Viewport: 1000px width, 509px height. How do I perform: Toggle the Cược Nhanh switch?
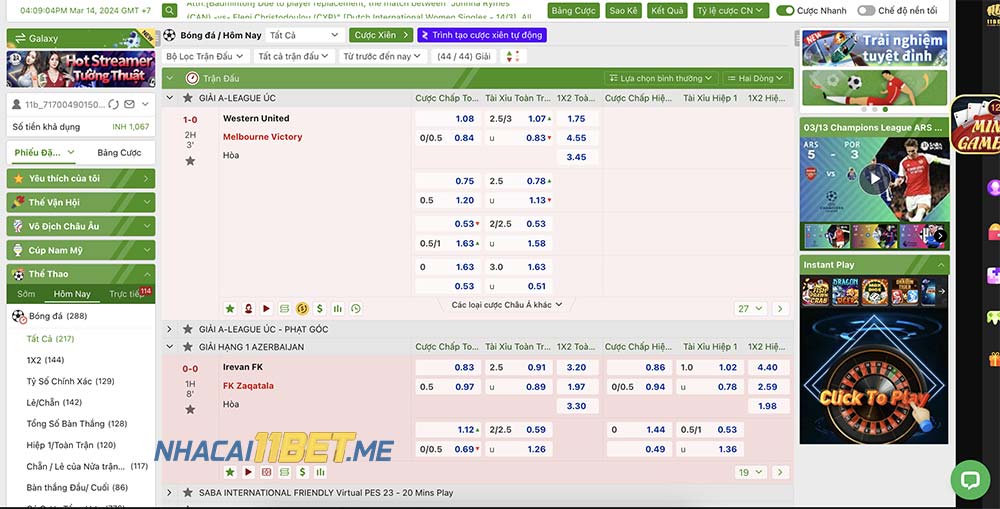(786, 11)
